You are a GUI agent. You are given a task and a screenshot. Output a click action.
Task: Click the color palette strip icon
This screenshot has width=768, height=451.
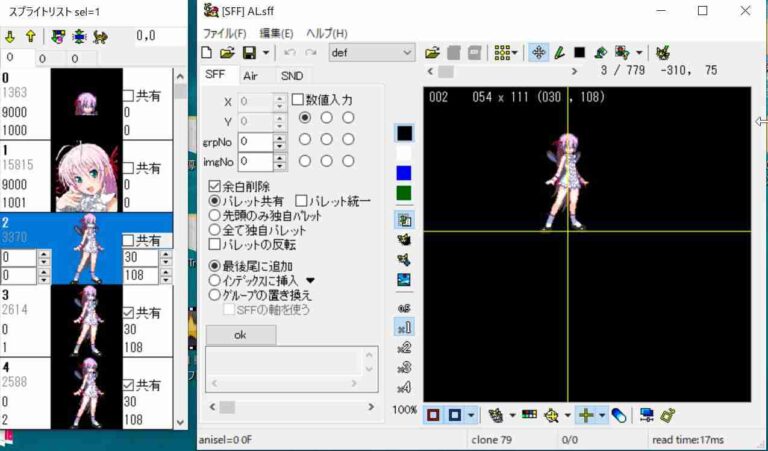click(x=529, y=415)
